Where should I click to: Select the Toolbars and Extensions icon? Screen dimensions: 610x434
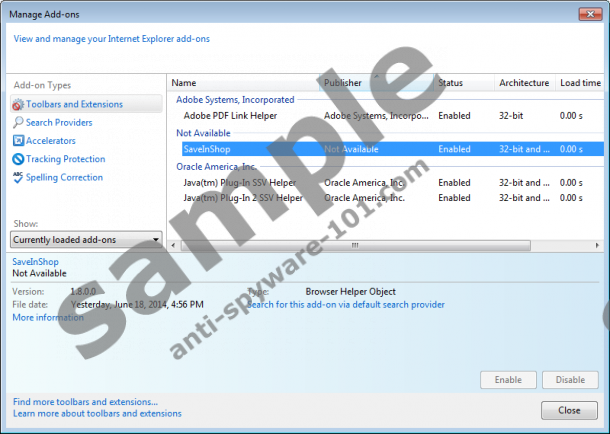(x=17, y=104)
